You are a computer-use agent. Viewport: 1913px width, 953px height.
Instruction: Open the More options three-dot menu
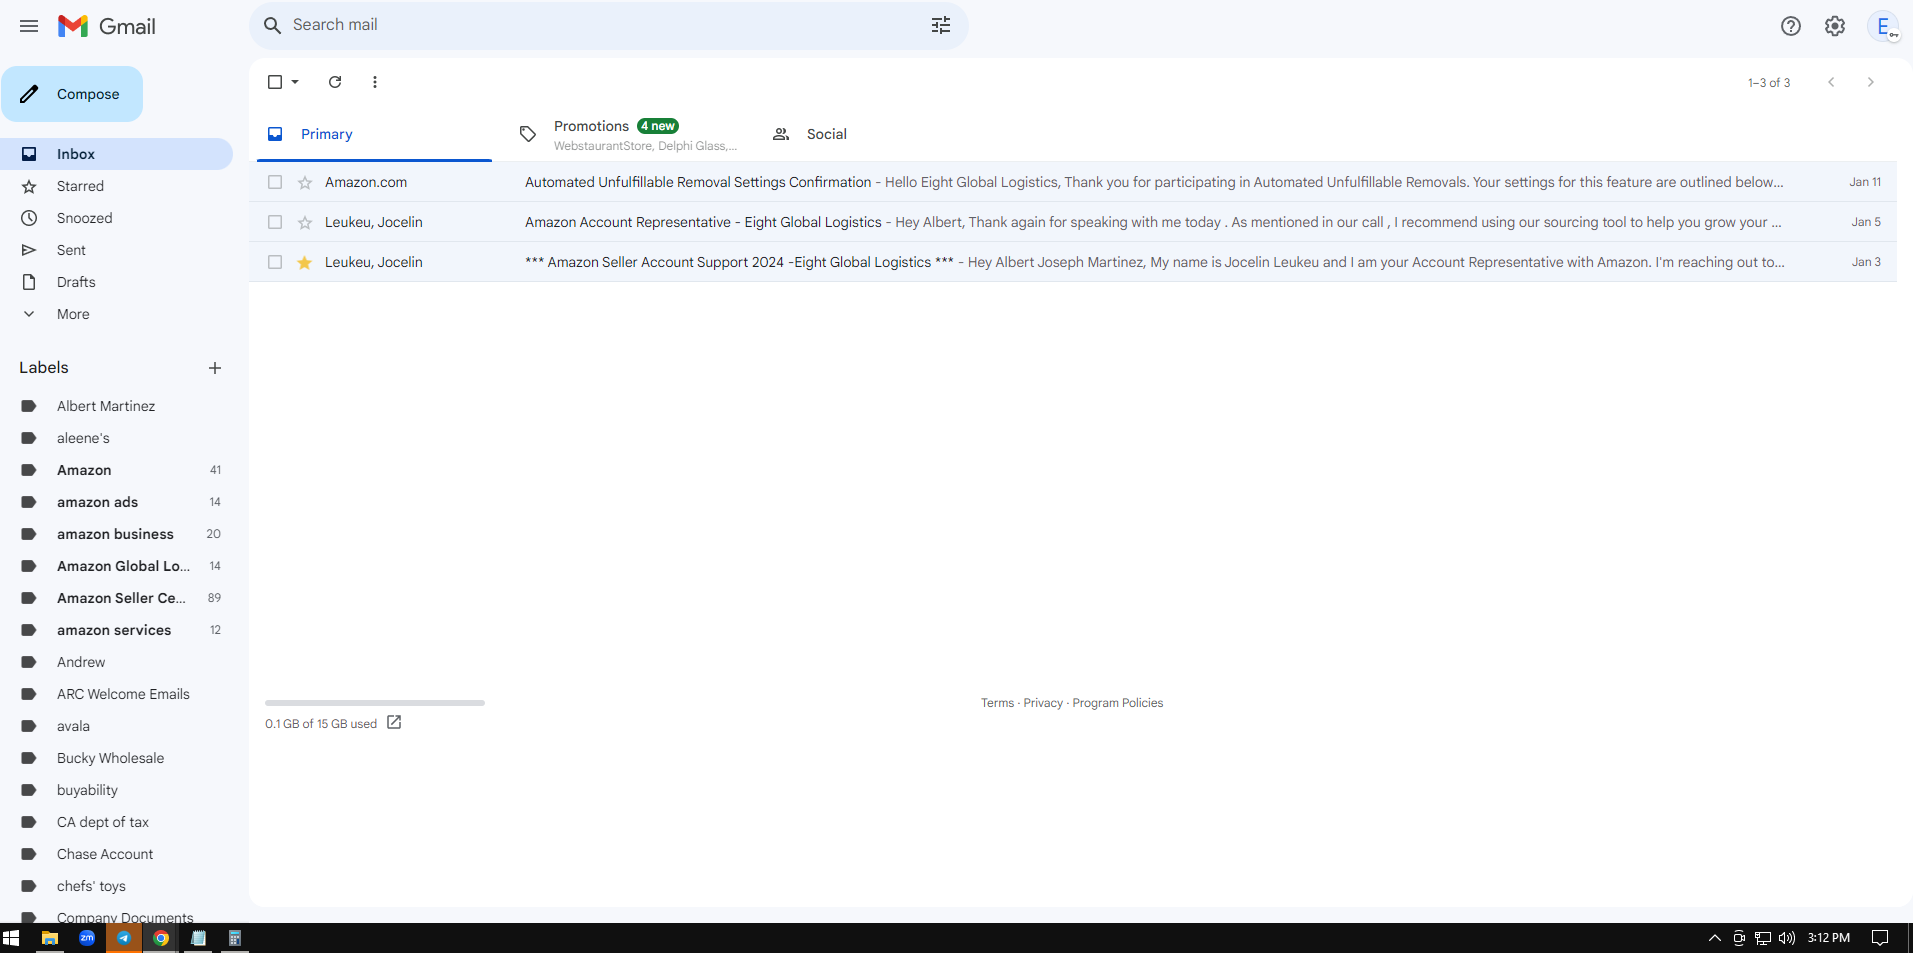pyautogui.click(x=375, y=82)
